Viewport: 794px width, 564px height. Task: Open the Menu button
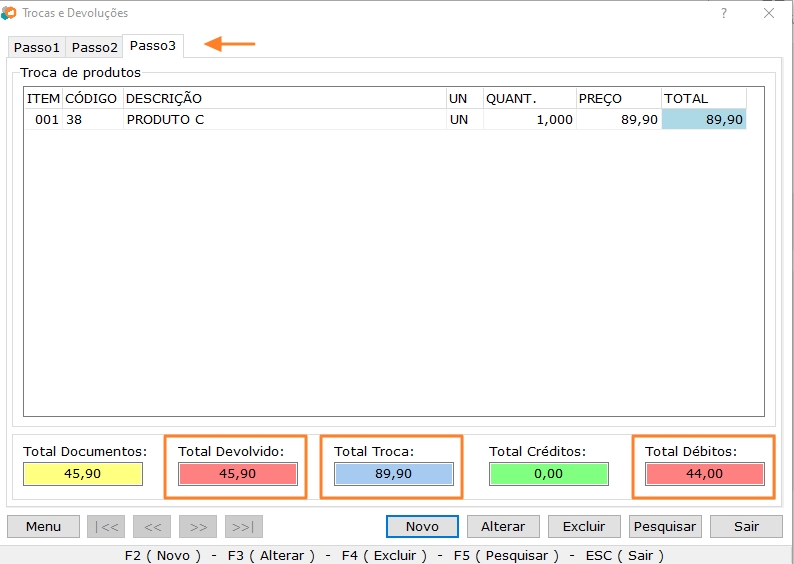click(x=43, y=526)
